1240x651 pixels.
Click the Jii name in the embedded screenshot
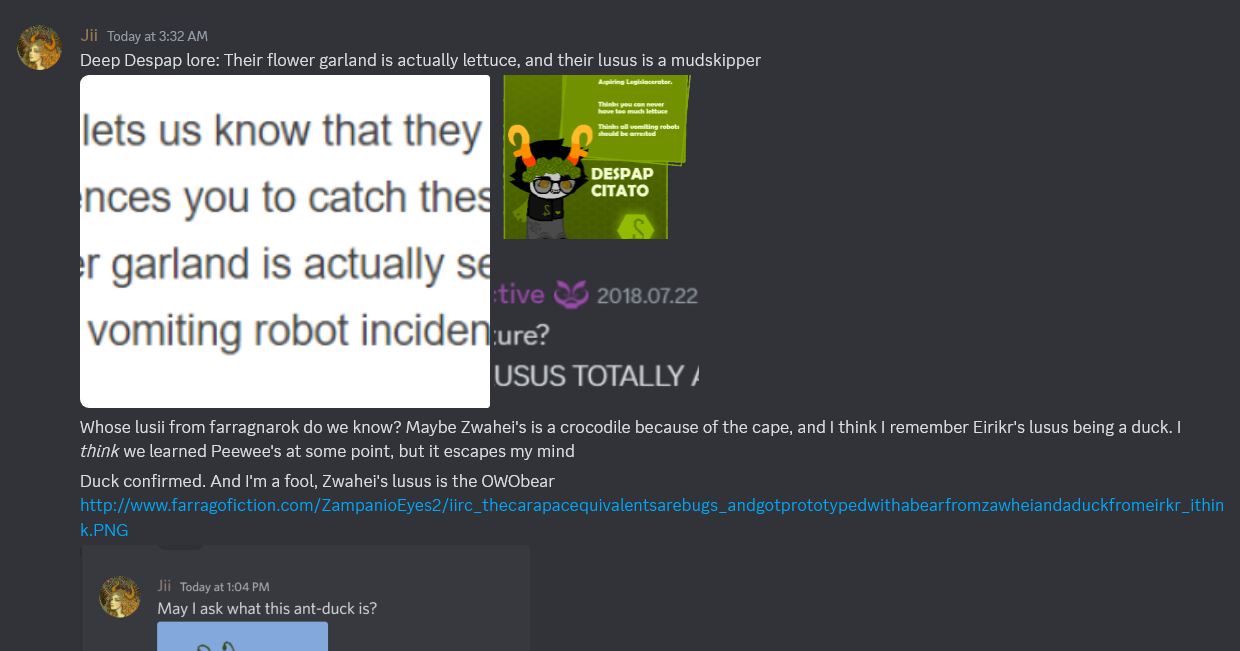[164, 586]
